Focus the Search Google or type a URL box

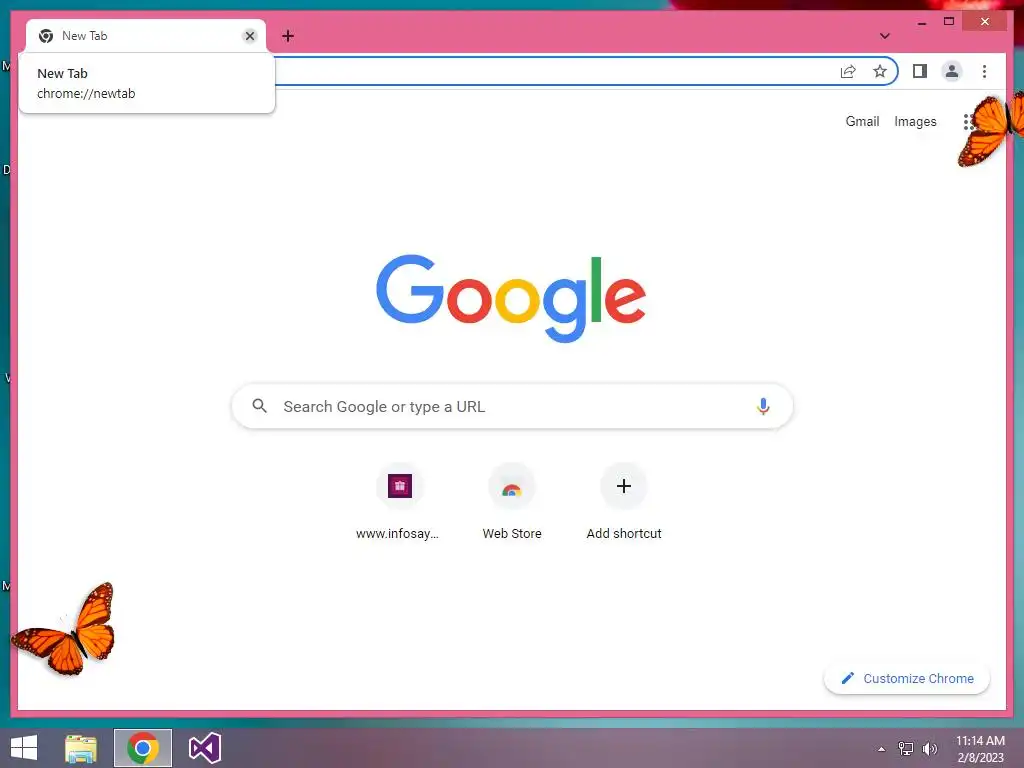tap(512, 406)
